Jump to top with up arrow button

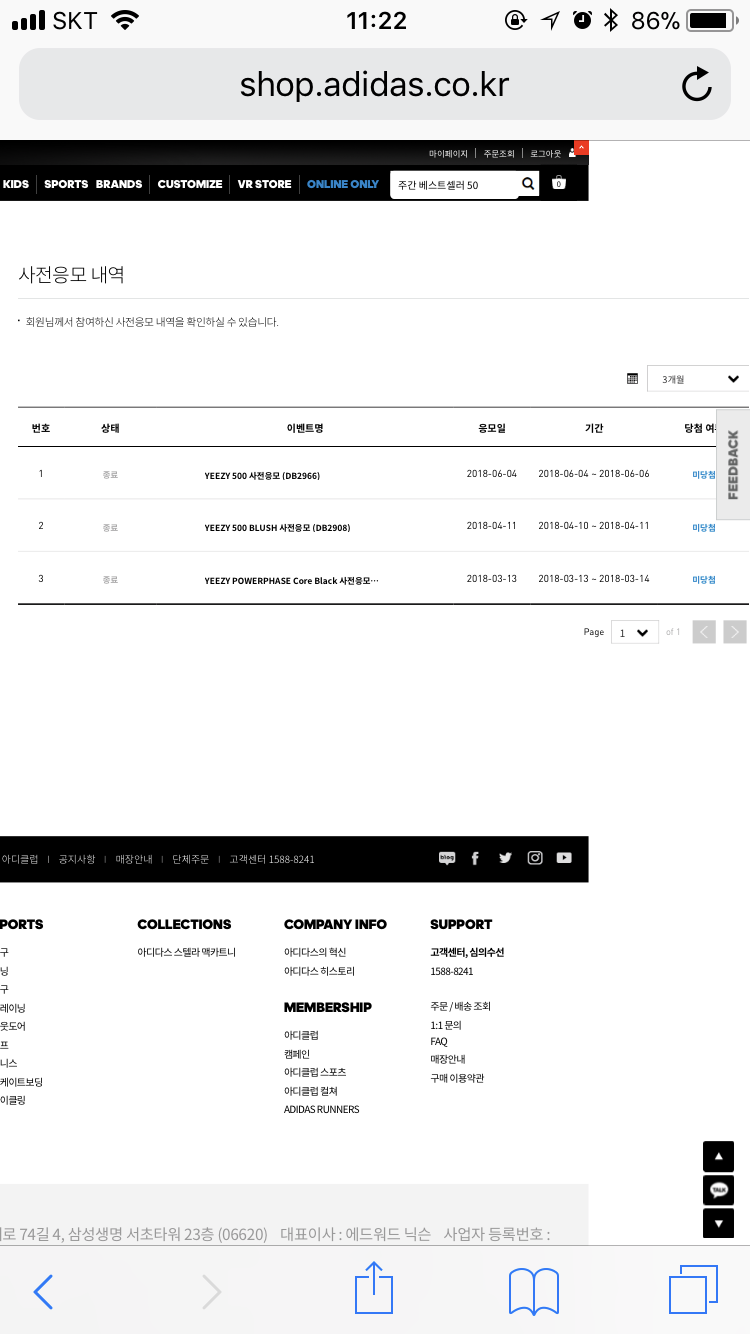click(x=718, y=1157)
